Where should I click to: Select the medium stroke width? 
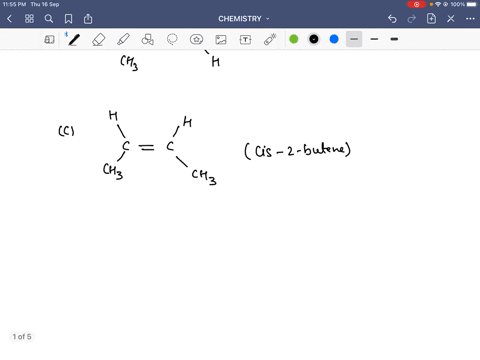point(374,39)
